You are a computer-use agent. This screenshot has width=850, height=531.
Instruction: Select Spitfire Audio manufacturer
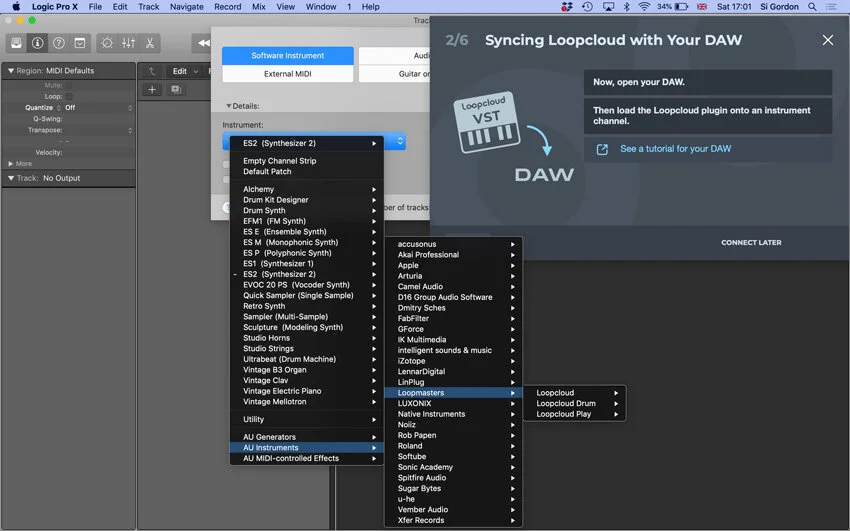(453, 478)
